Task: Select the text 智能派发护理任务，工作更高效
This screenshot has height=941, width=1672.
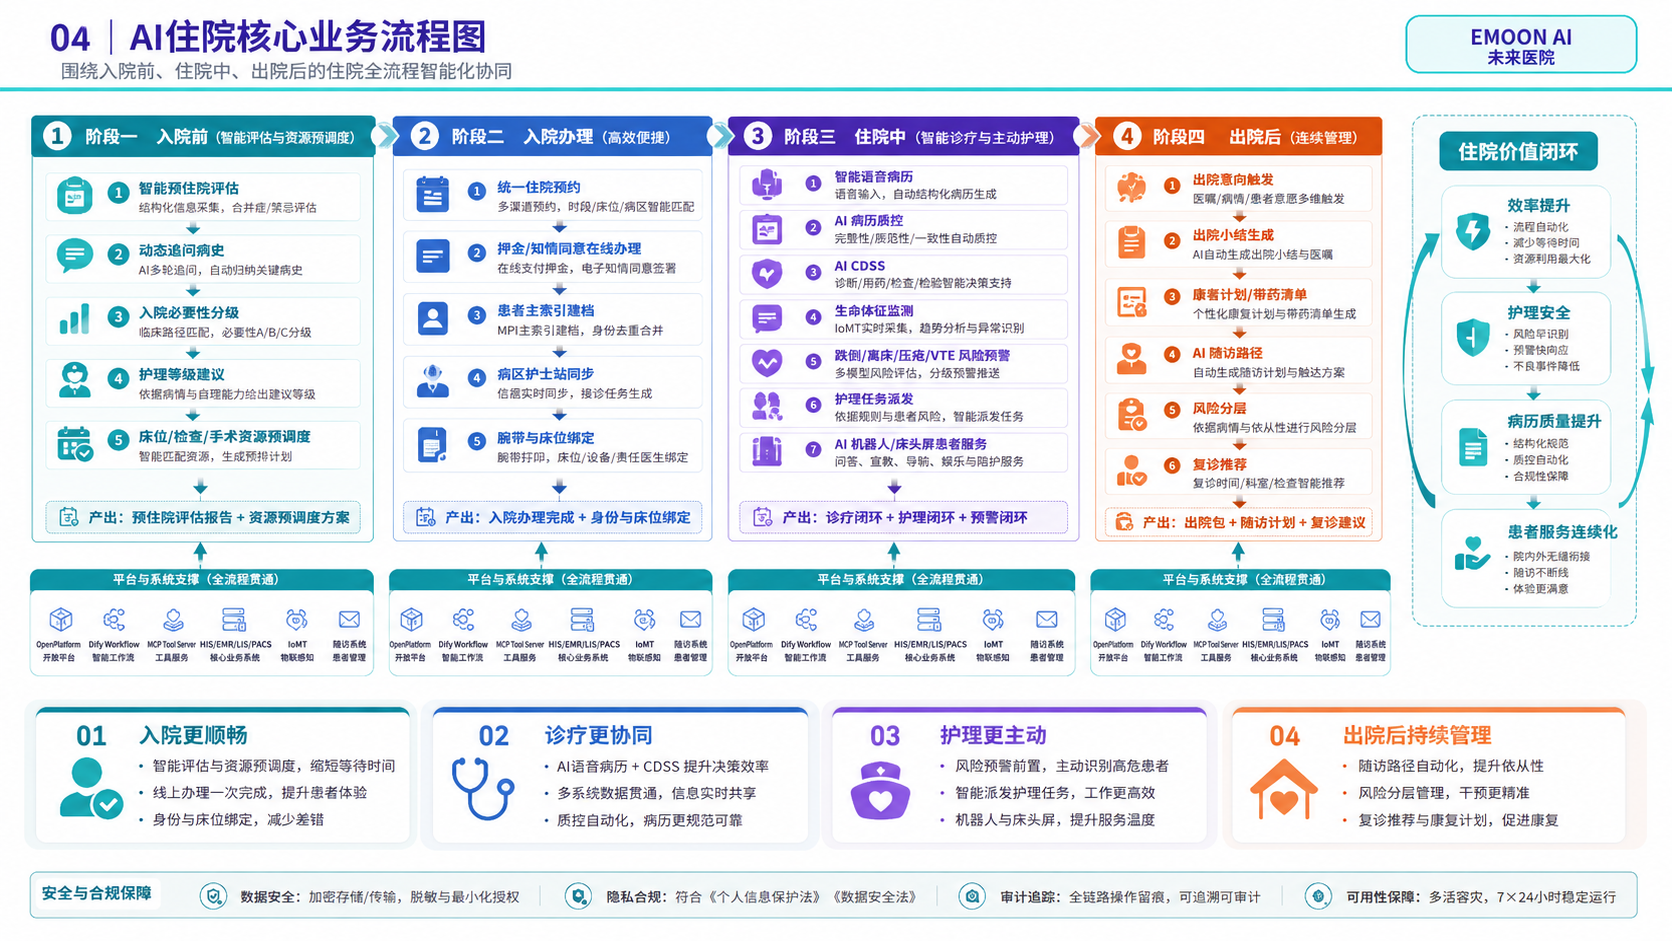Action: pyautogui.click(x=1055, y=792)
